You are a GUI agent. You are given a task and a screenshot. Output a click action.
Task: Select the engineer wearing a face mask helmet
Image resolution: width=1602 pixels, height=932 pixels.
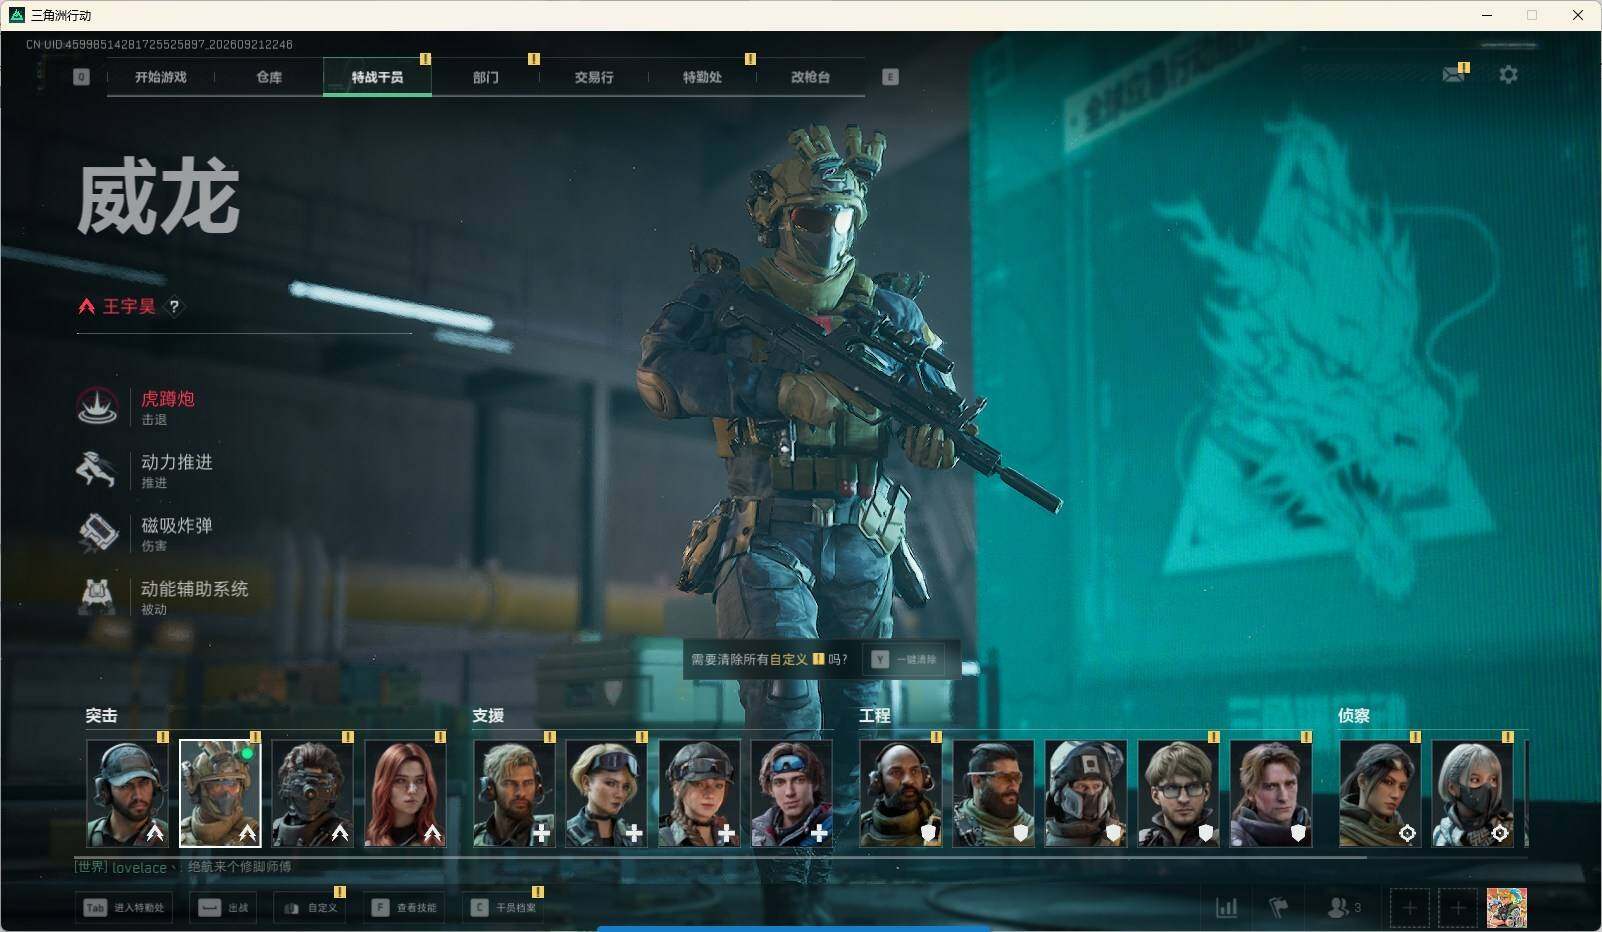(x=1086, y=793)
